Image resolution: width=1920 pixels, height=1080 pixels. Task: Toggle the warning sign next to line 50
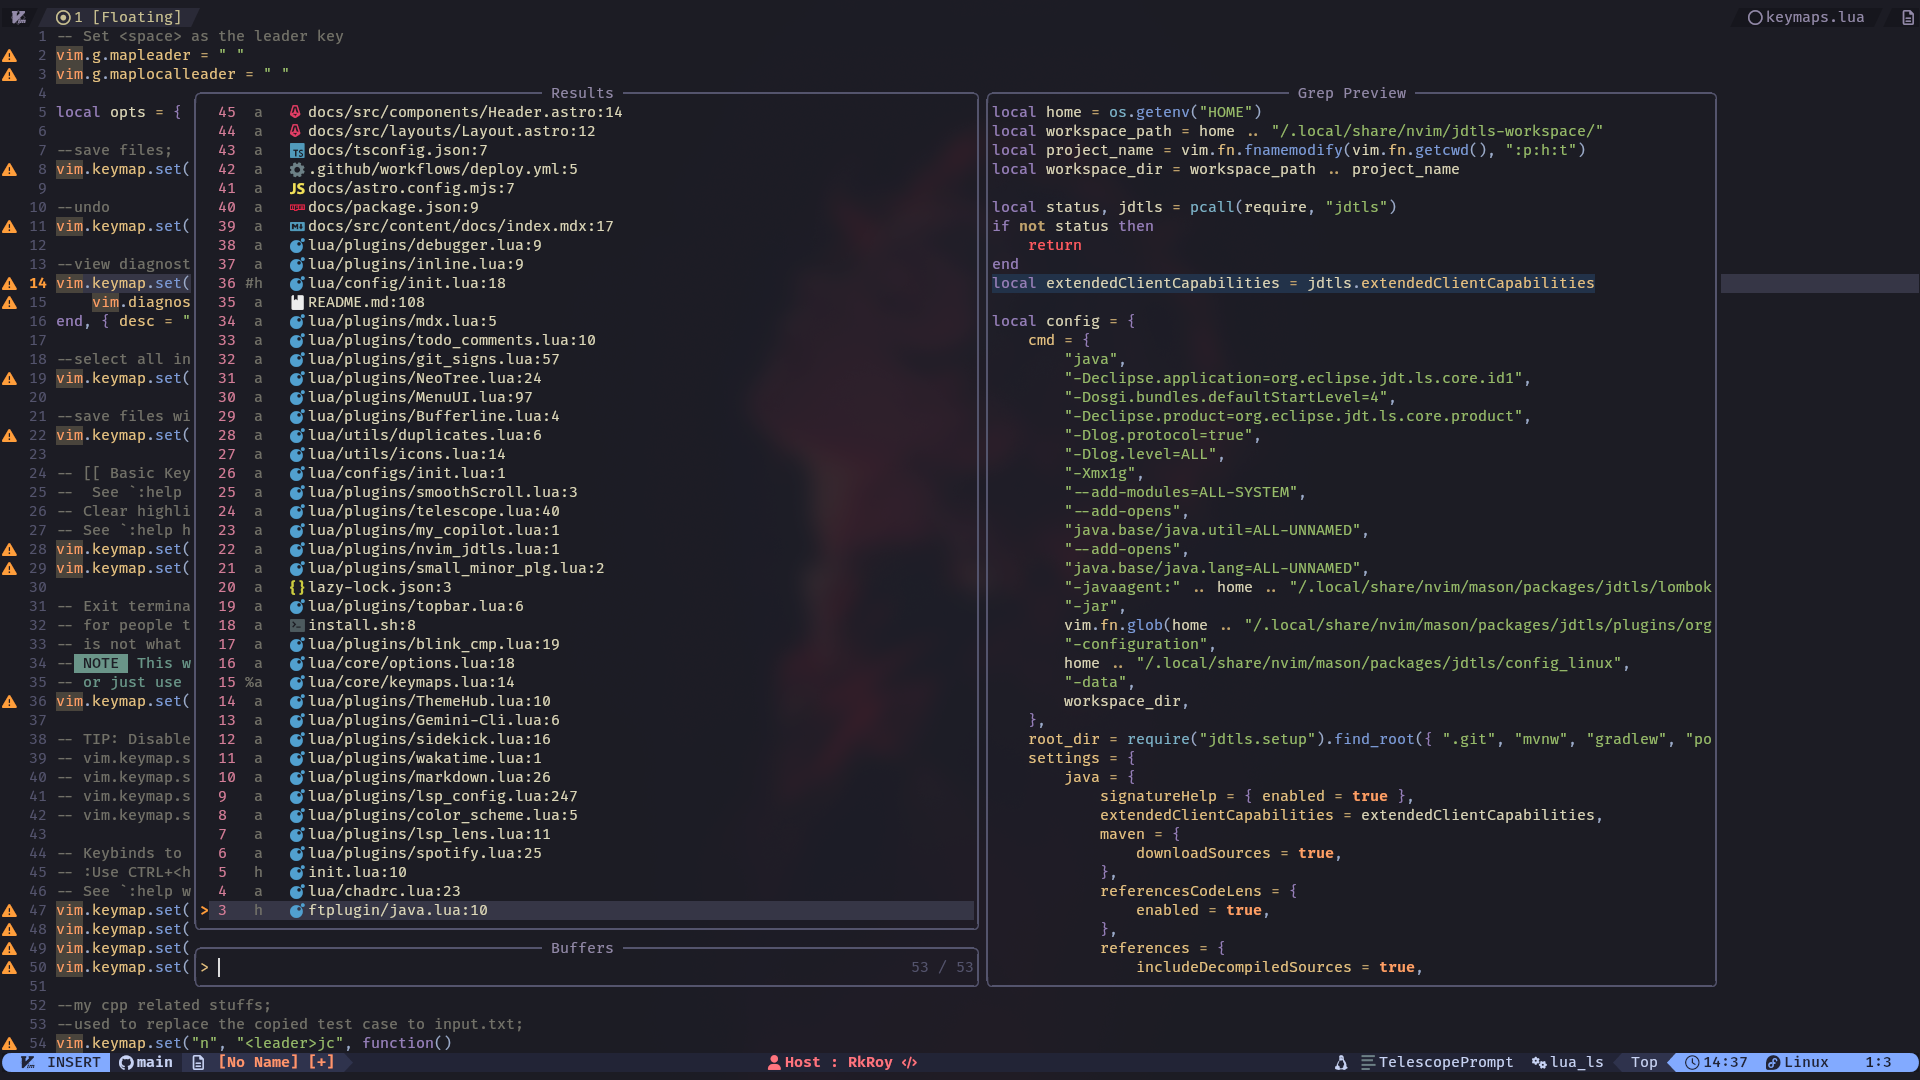tap(10, 968)
